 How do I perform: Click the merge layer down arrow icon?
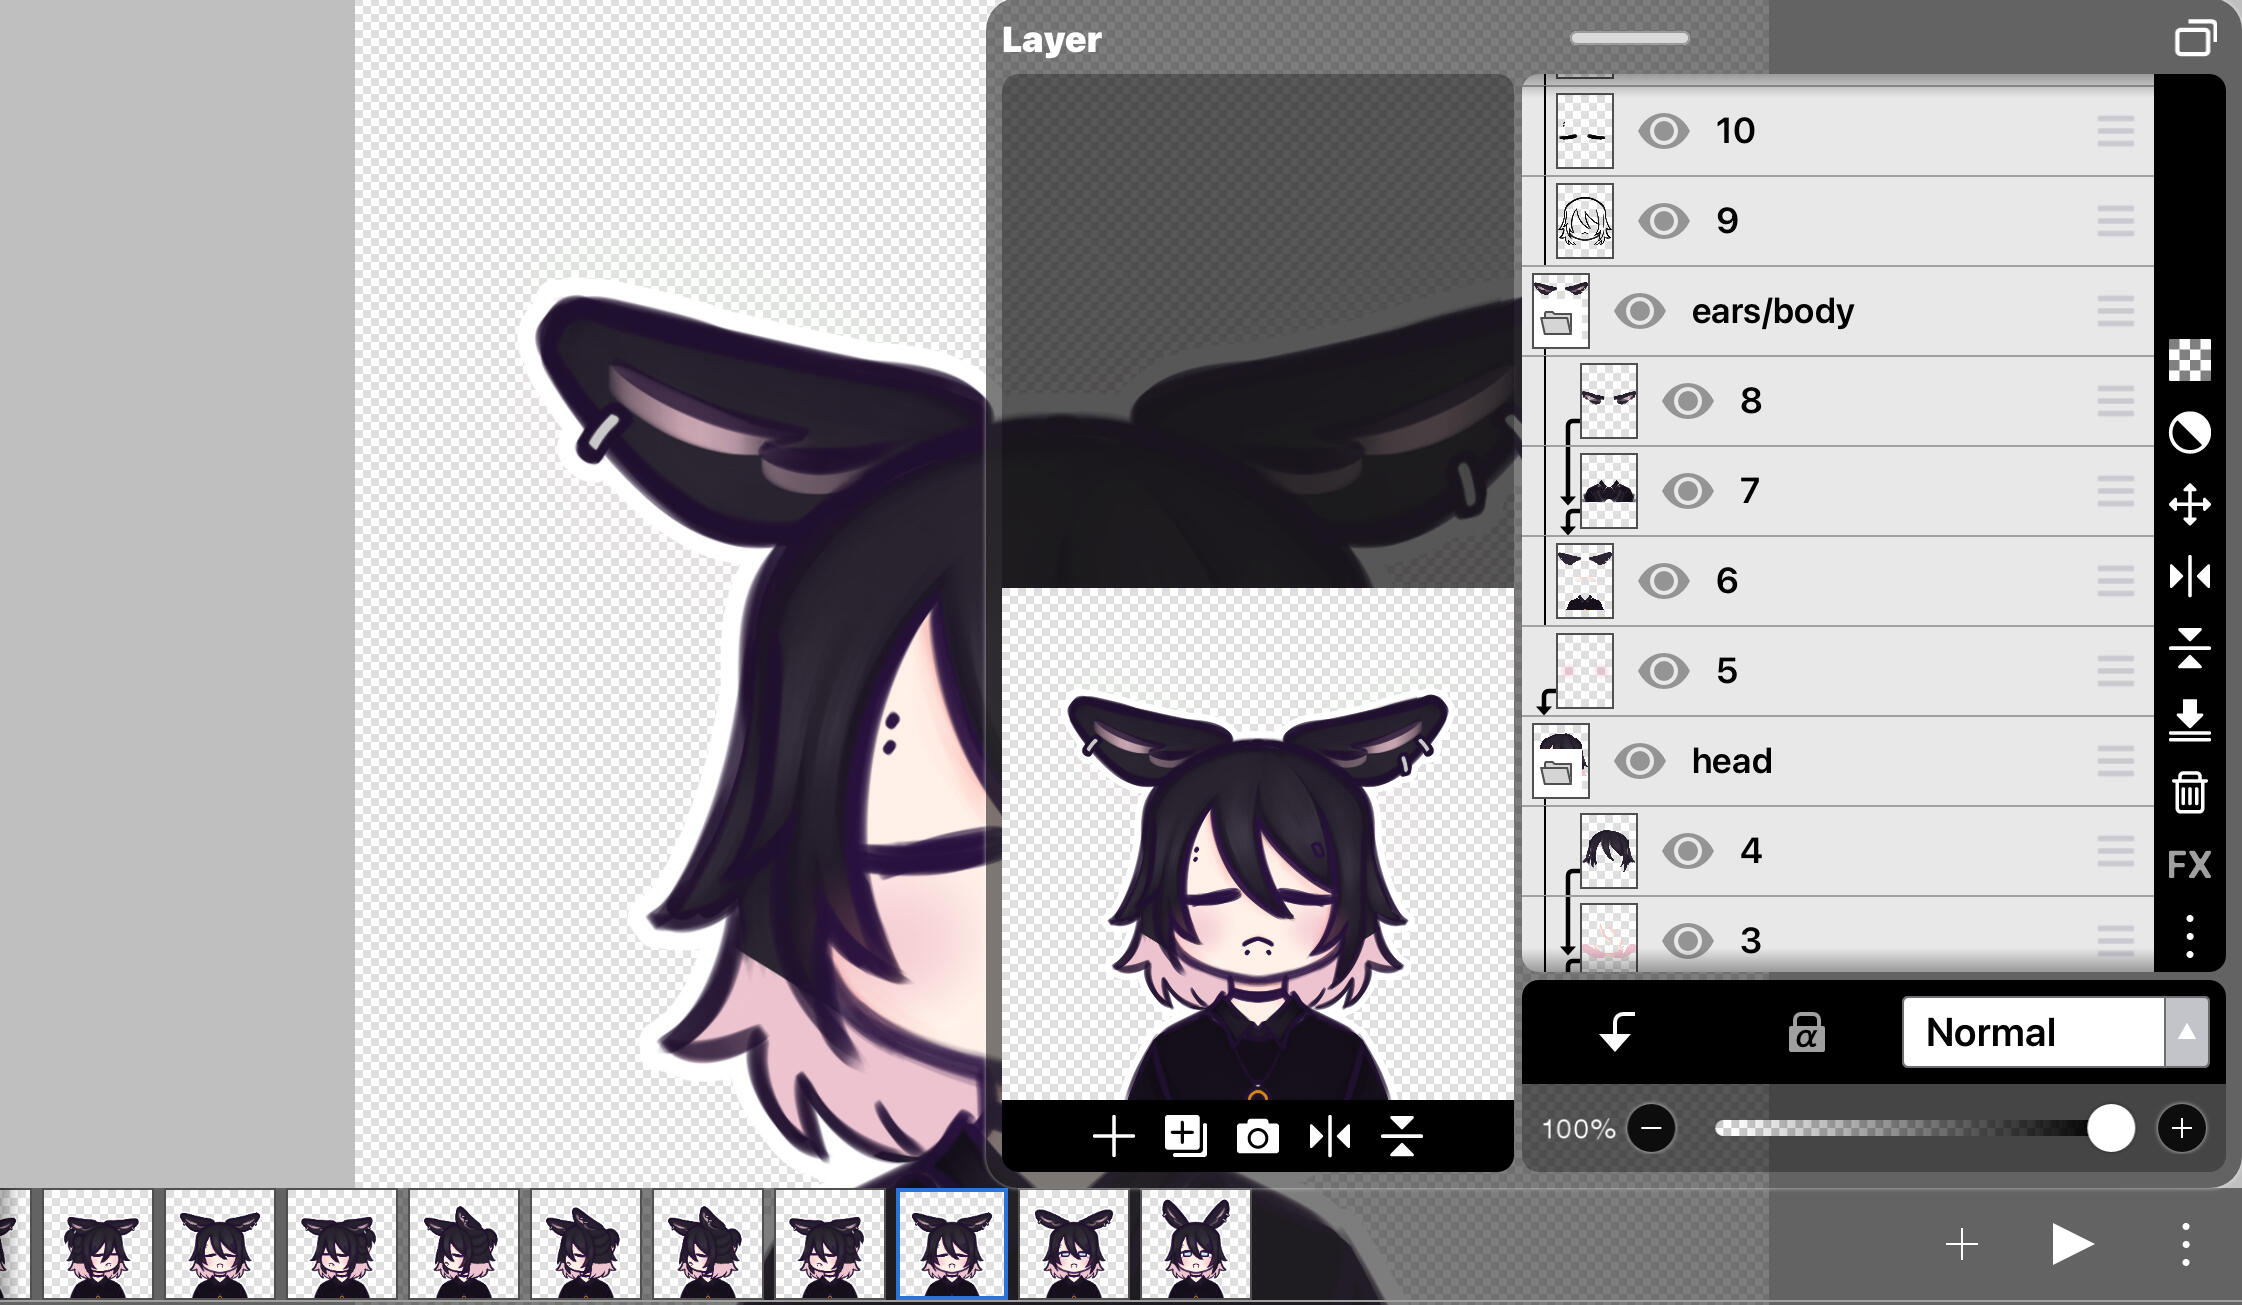2189,720
